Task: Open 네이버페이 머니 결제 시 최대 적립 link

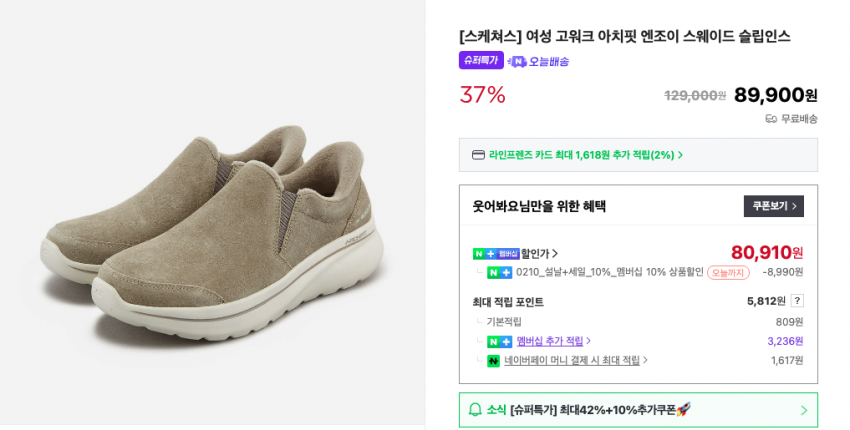Action: 575,361
